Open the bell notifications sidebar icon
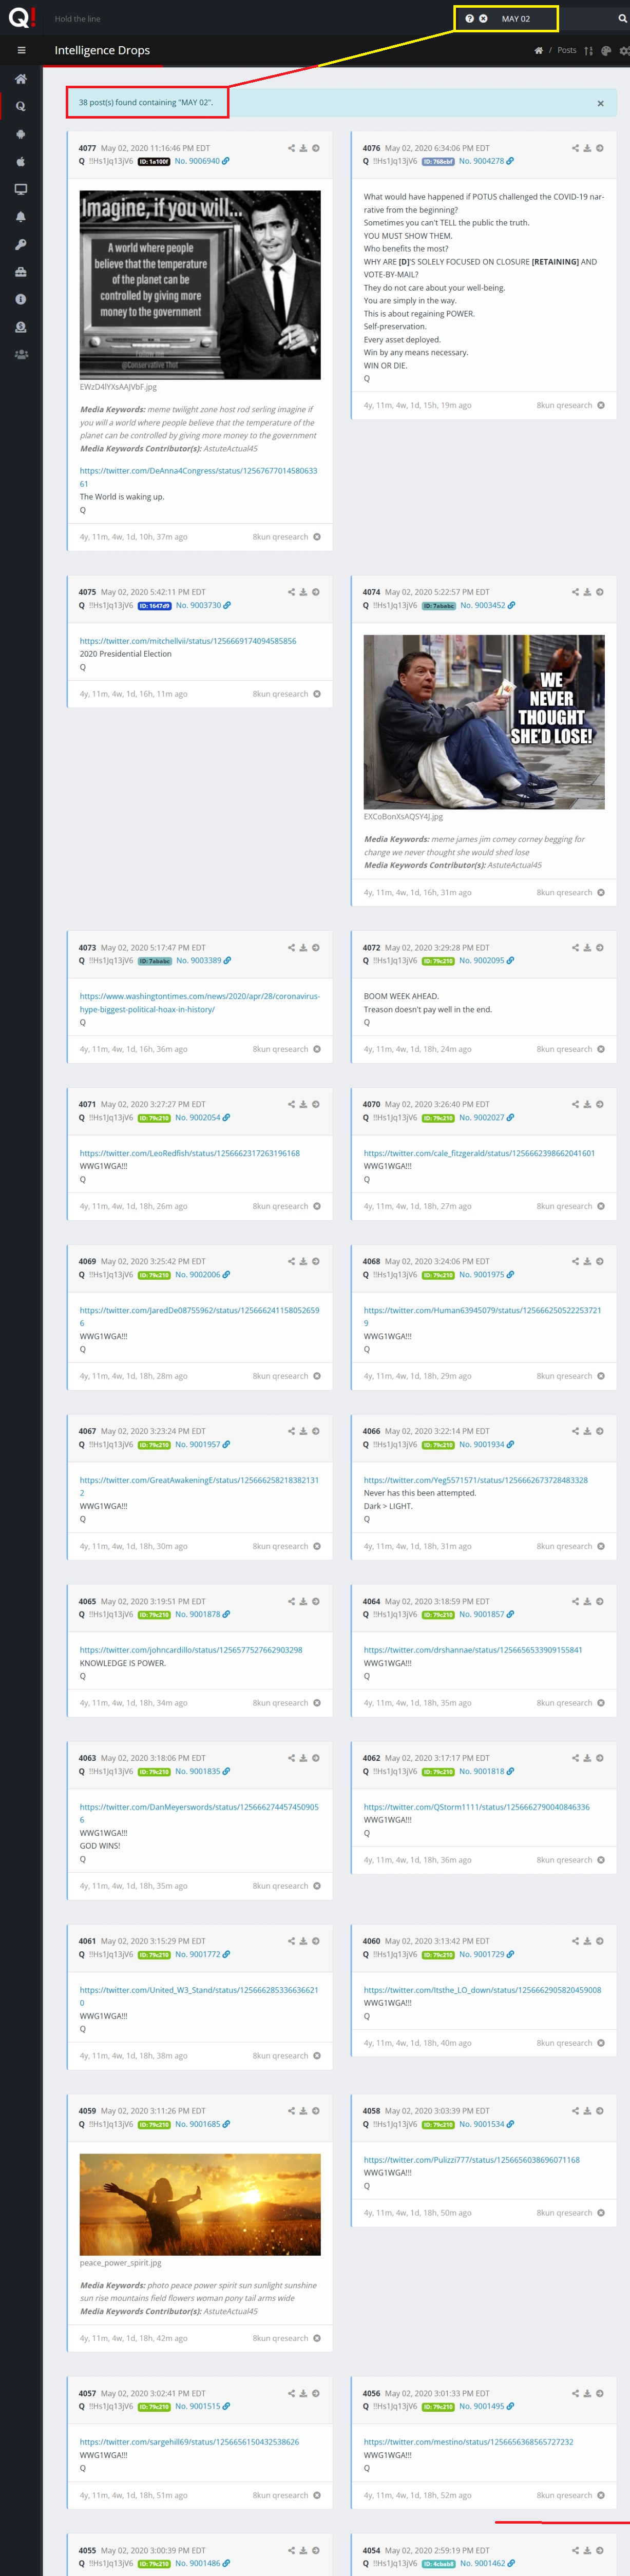The image size is (630, 2576). tap(21, 216)
